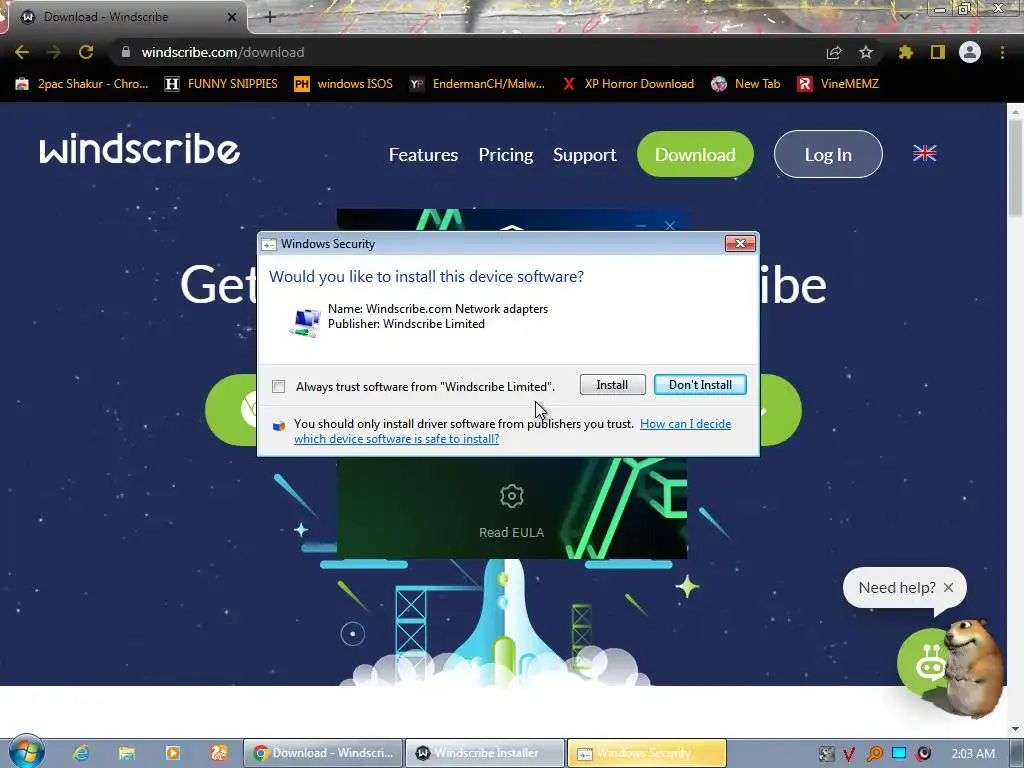
Task: Open the Support page
Action: tap(584, 155)
